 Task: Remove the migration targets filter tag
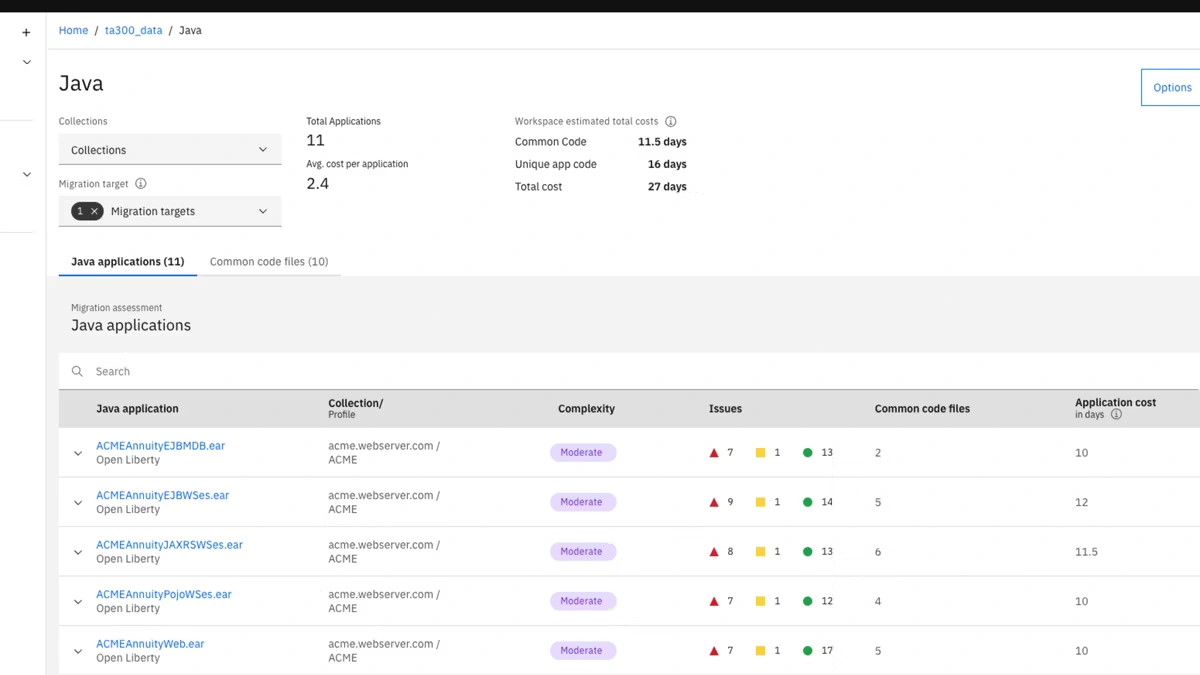93,211
